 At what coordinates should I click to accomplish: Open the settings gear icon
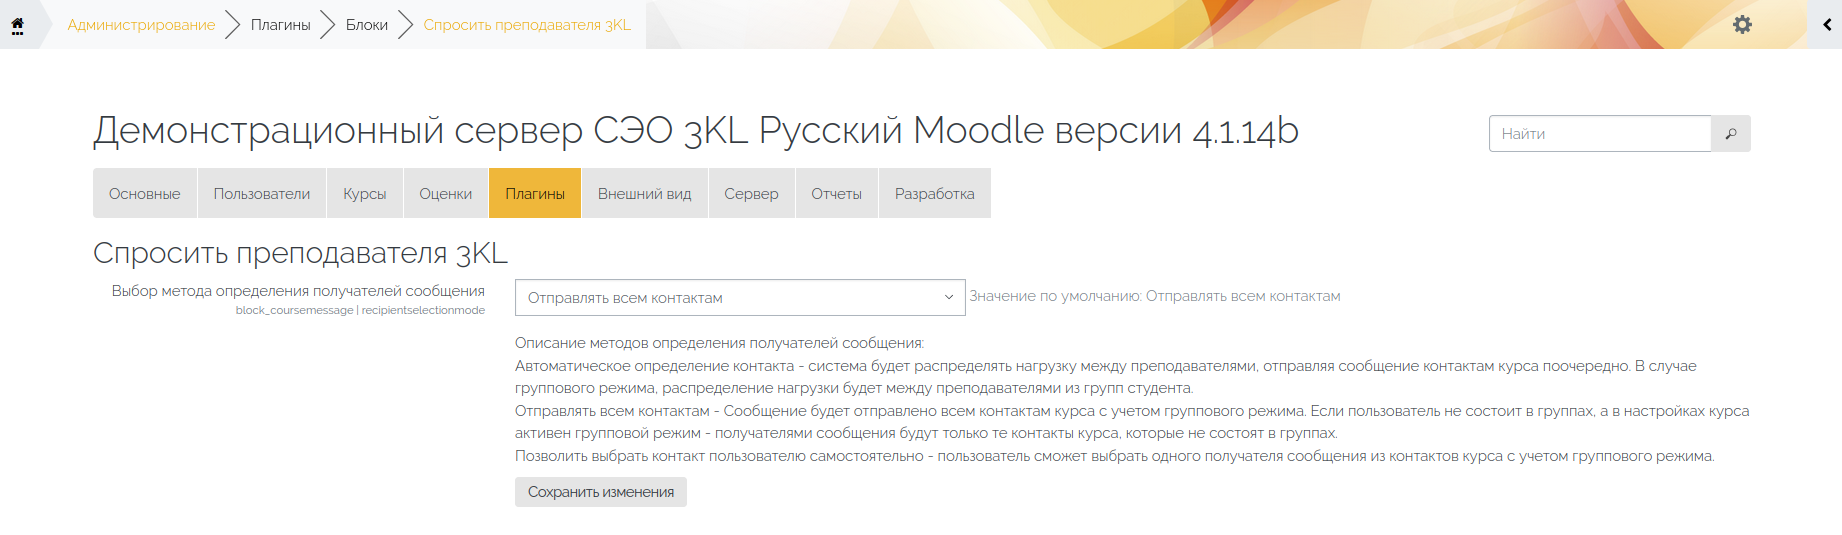(1742, 25)
